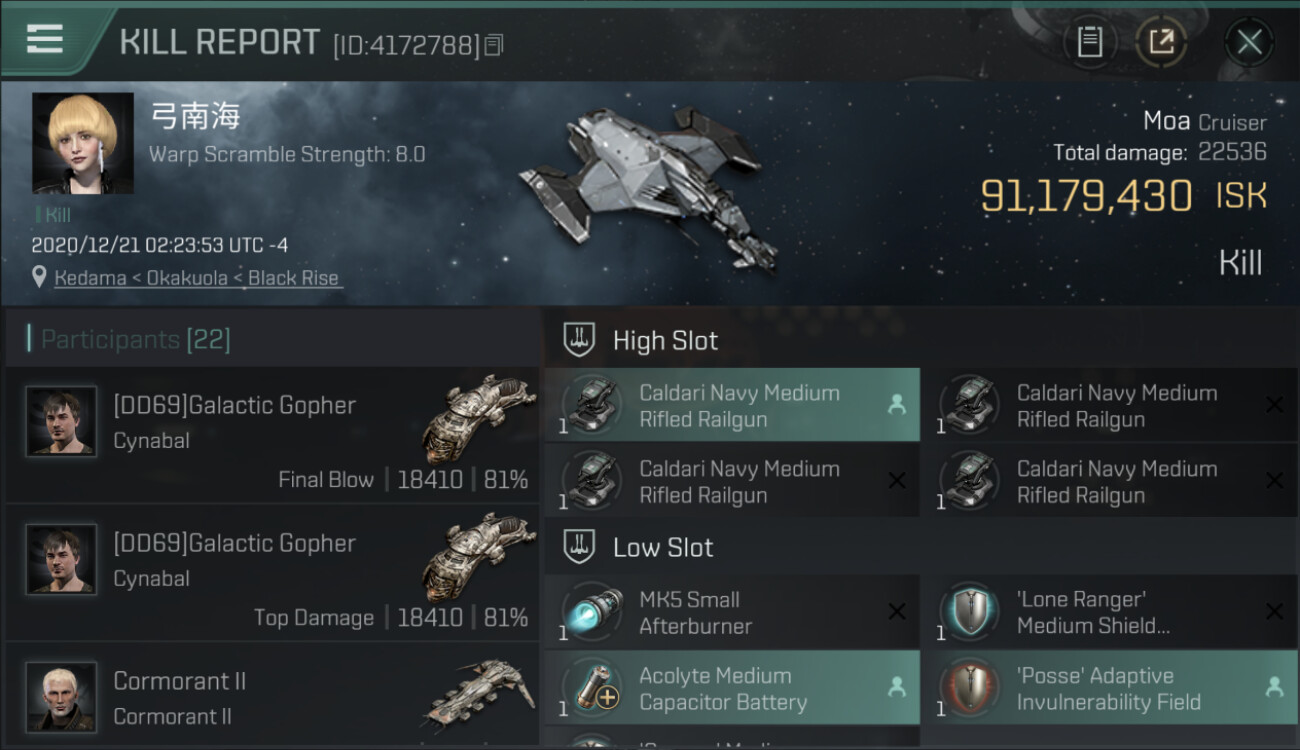Click the Low Slot section icon
The width and height of the screenshot is (1300, 750).
[580, 547]
